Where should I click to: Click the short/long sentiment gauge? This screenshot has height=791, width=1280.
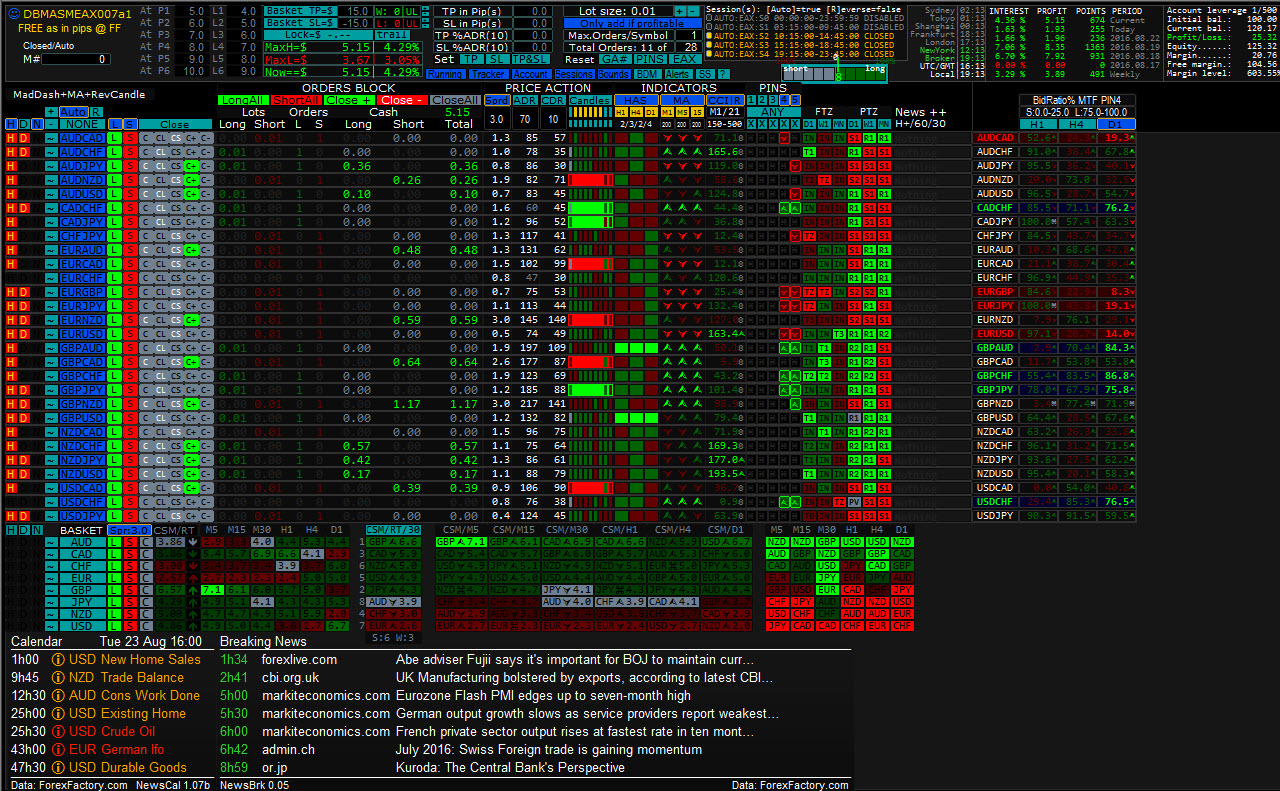click(x=835, y=73)
